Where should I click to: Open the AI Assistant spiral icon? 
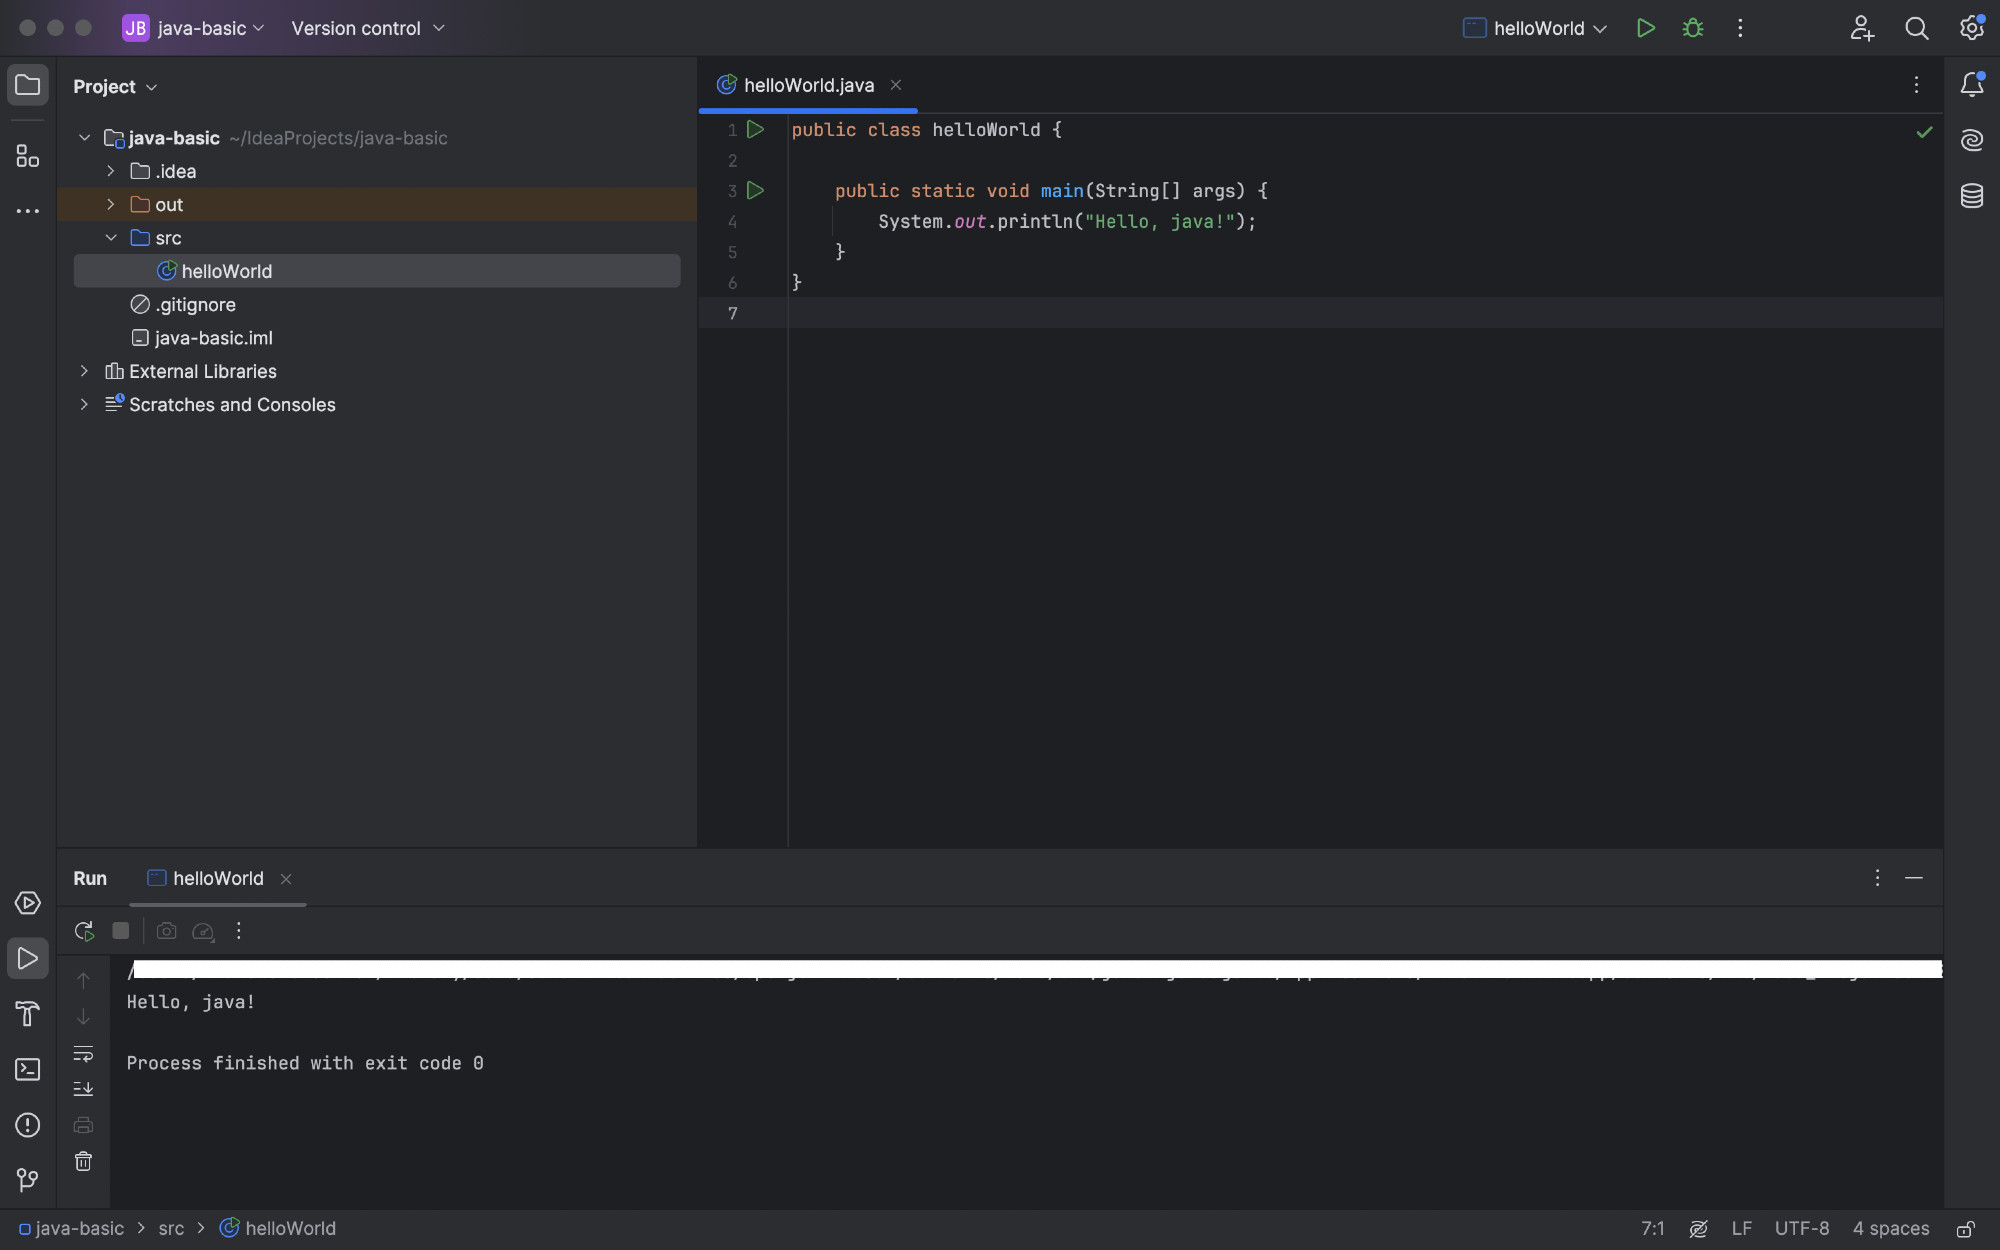pos(1972,140)
